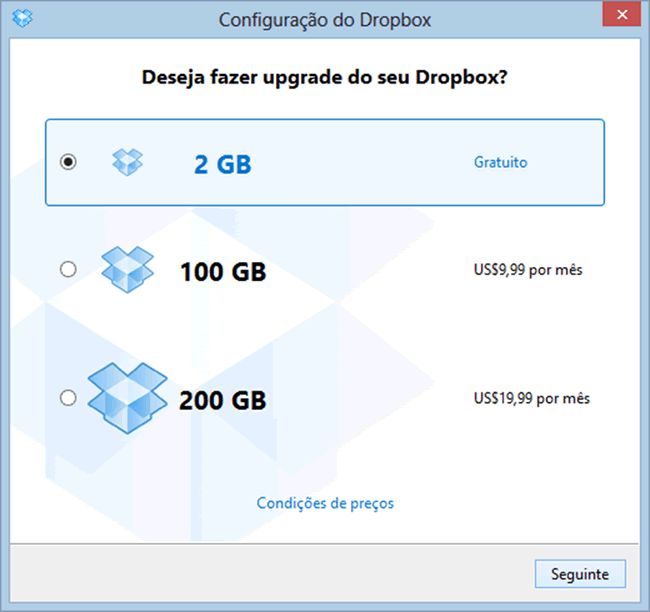
Task: Click the "US$9,99 por mês" price text
Action: tap(528, 270)
